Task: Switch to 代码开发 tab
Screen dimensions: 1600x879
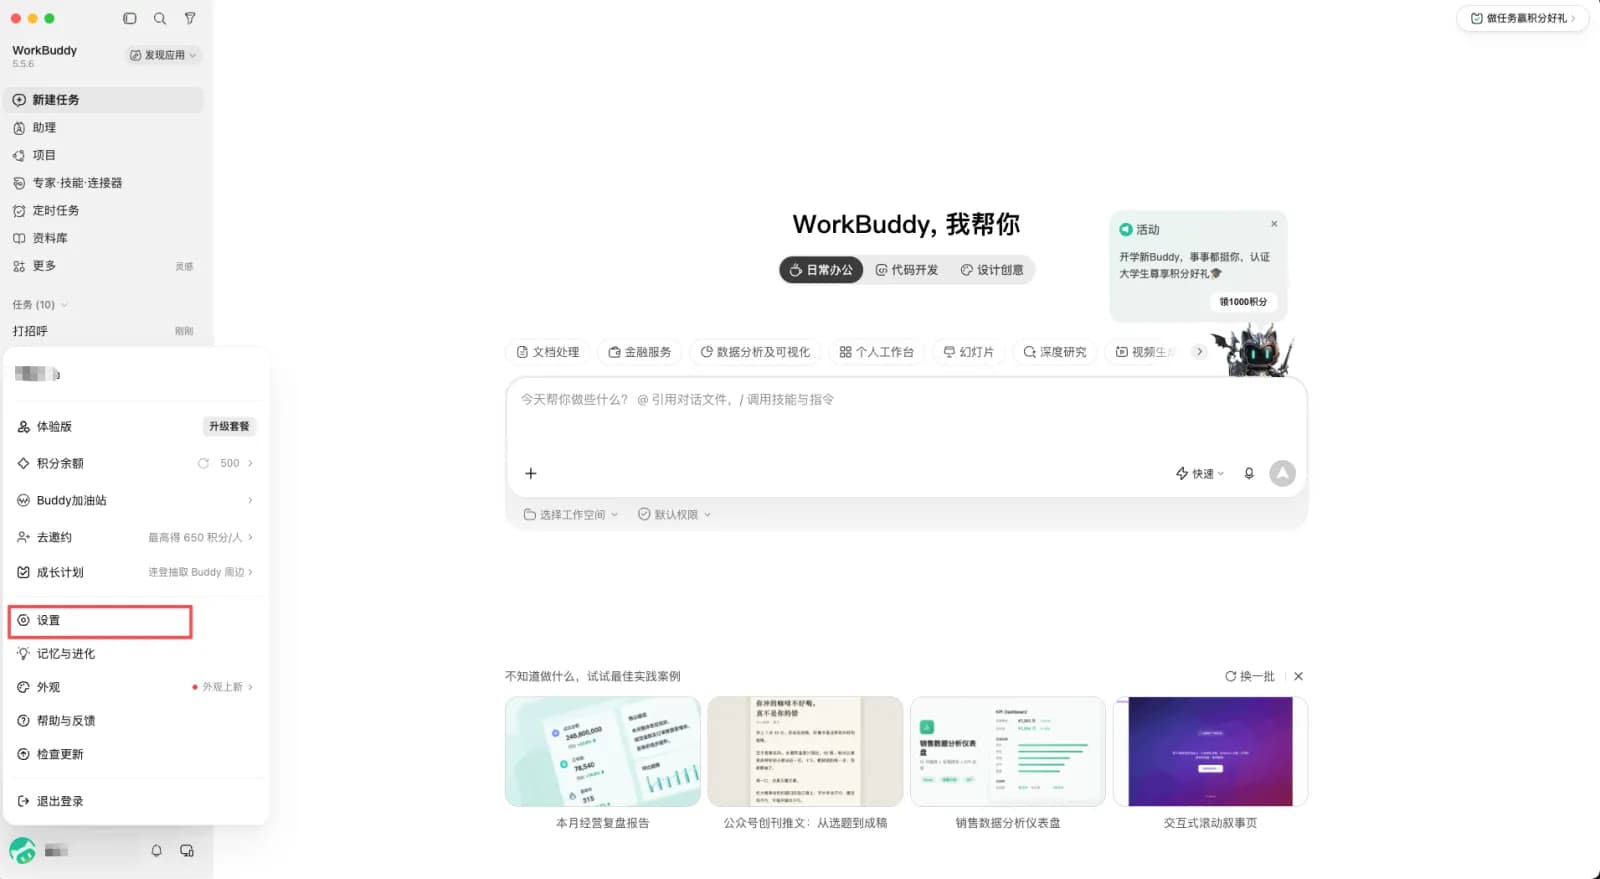Action: click(907, 270)
